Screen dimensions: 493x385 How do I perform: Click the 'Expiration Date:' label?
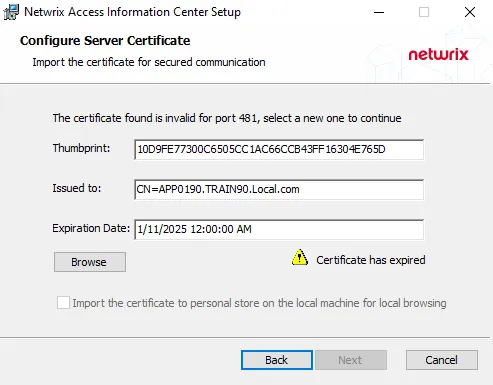pyautogui.click(x=91, y=228)
